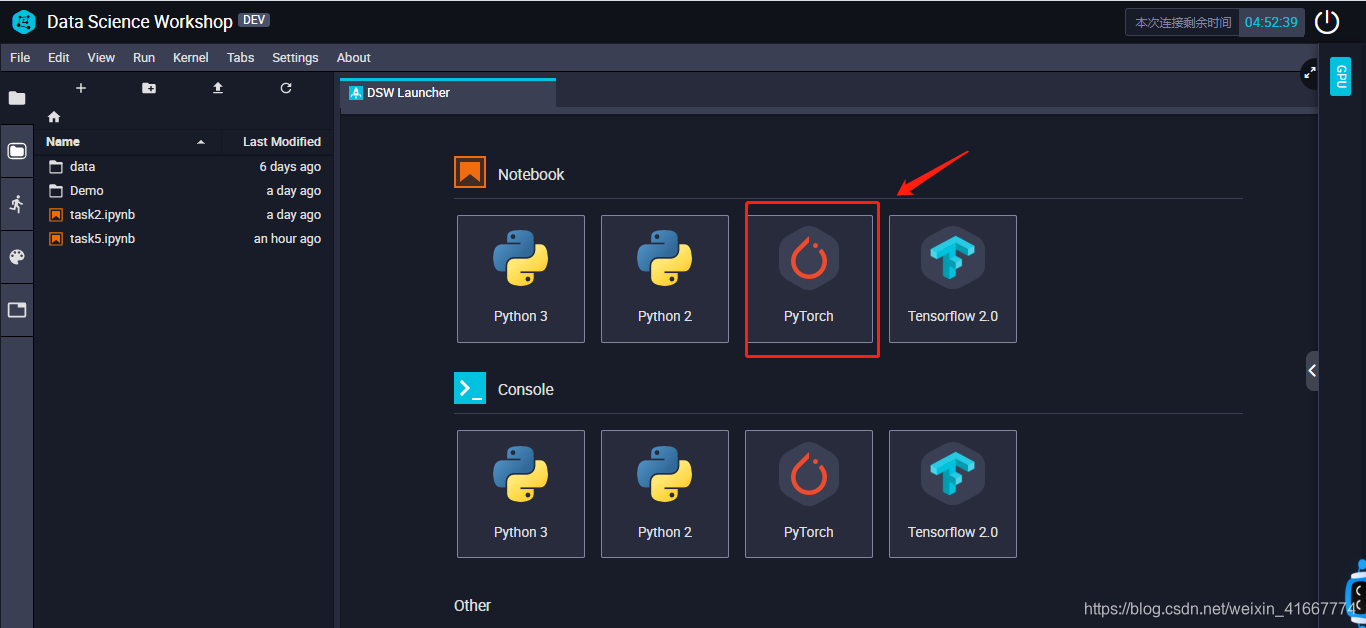Click "6 days ago" for data folder
This screenshot has height=628, width=1366.
(x=290, y=167)
